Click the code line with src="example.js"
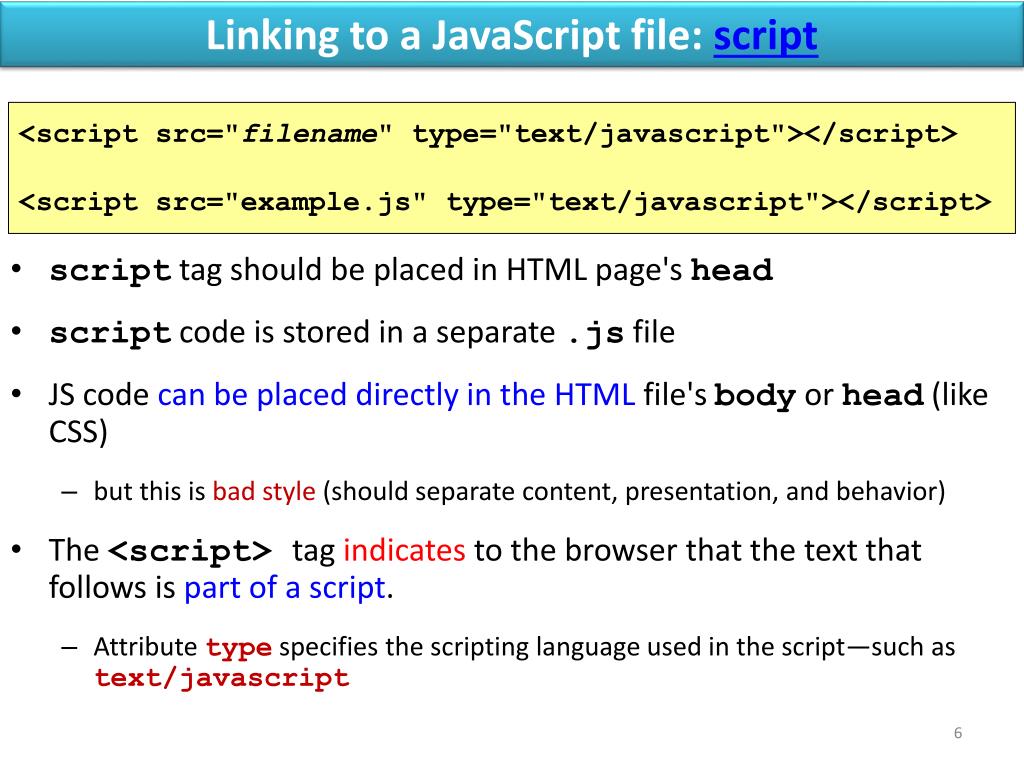1024x768 pixels. 505,202
